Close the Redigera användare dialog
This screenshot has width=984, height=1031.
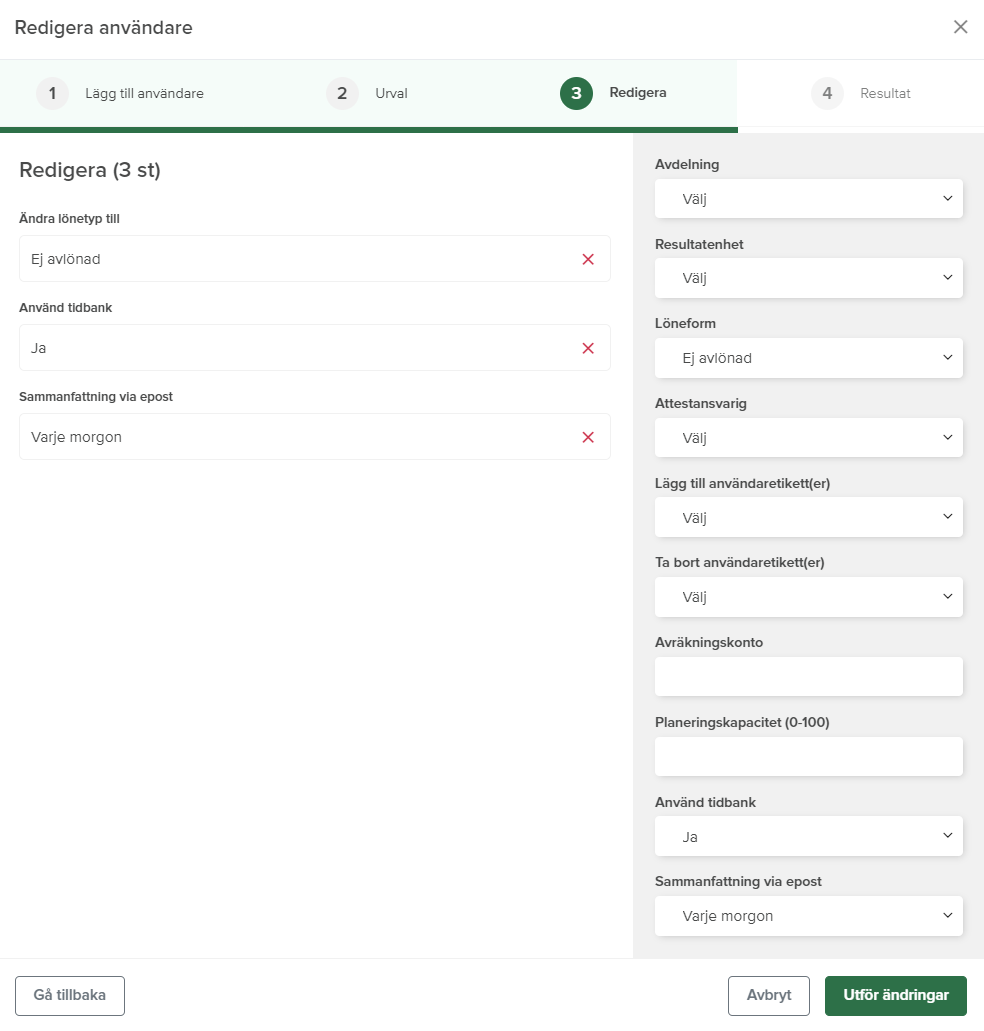pyautogui.click(x=960, y=27)
